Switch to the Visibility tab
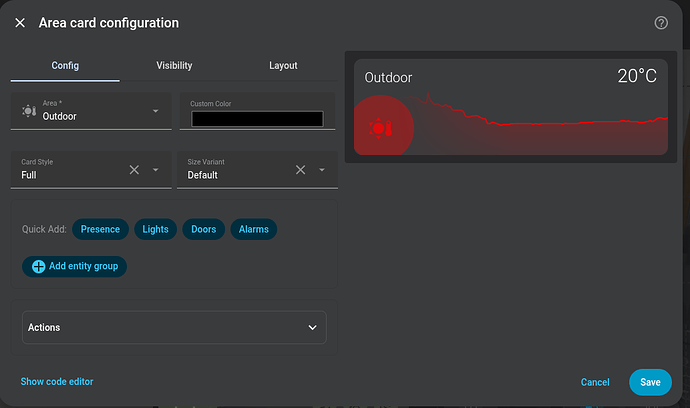Screen dimensions: 690x408 point(174,66)
